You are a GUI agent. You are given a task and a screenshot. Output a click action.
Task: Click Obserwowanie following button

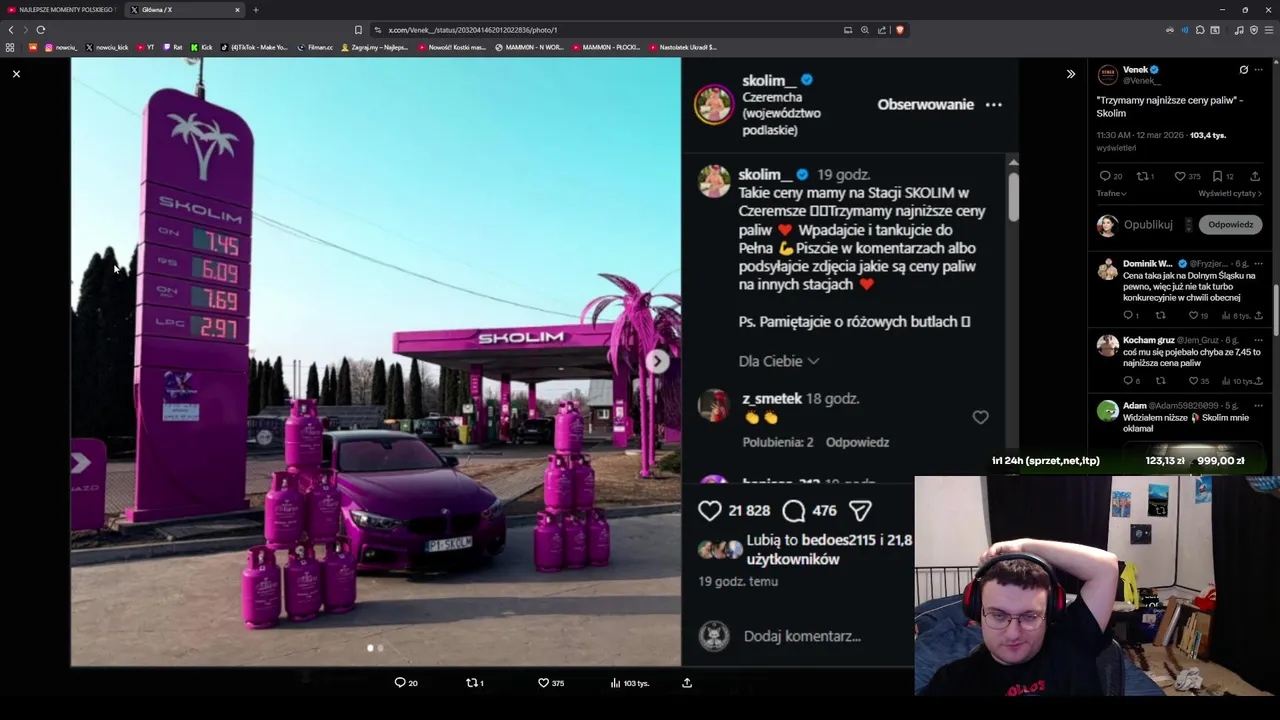click(925, 104)
